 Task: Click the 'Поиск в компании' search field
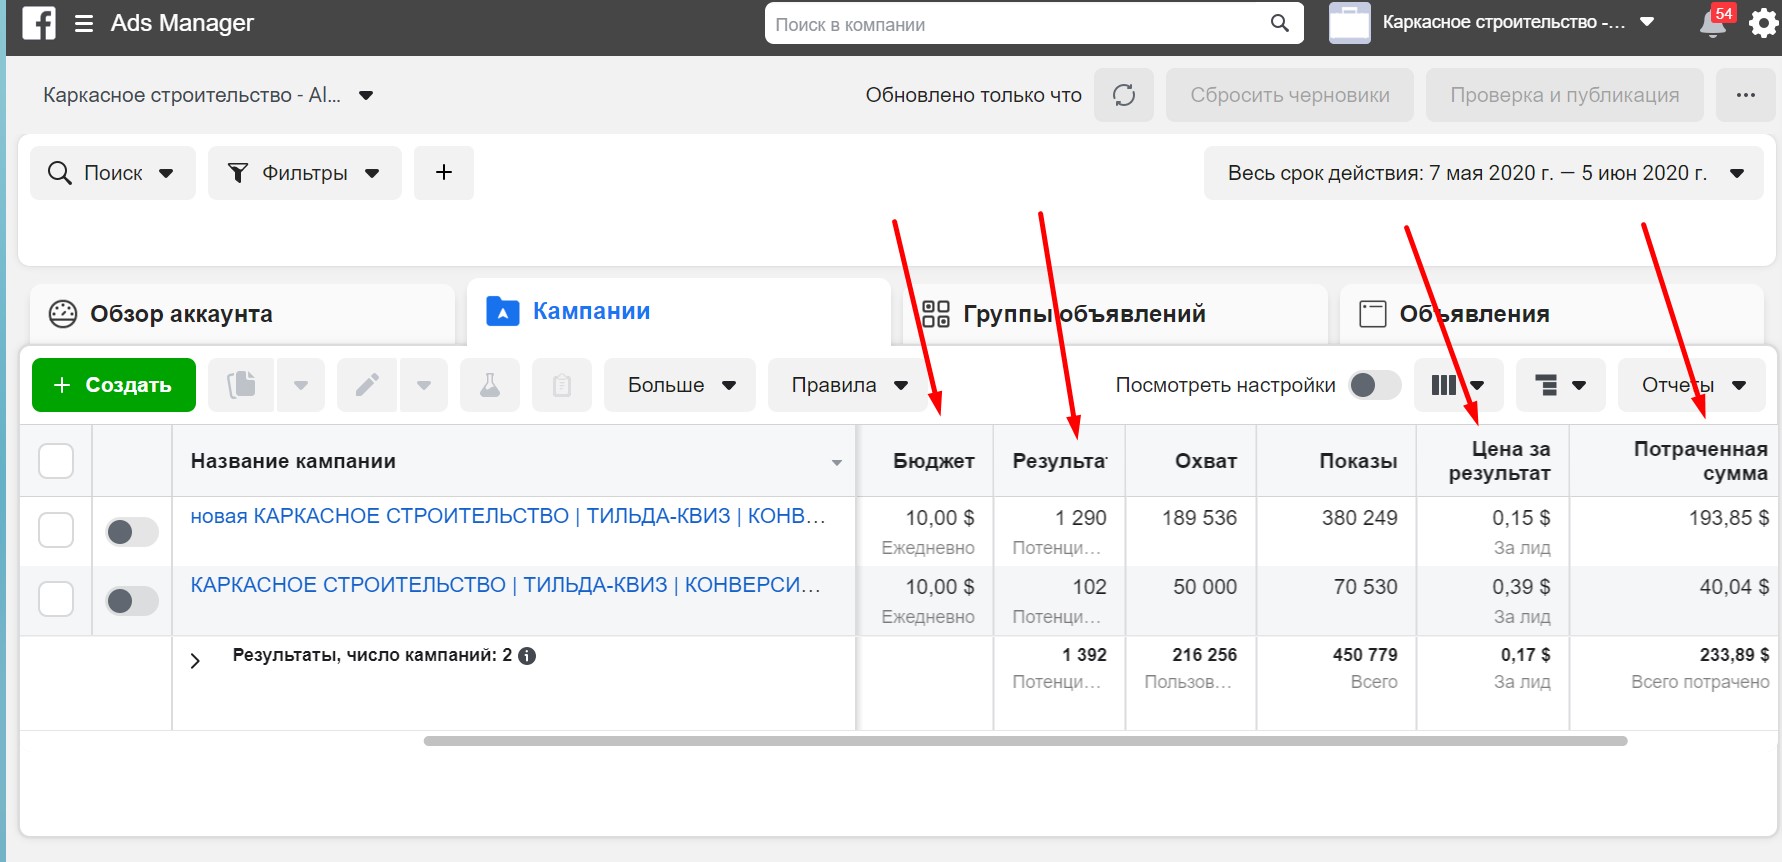pos(1034,23)
